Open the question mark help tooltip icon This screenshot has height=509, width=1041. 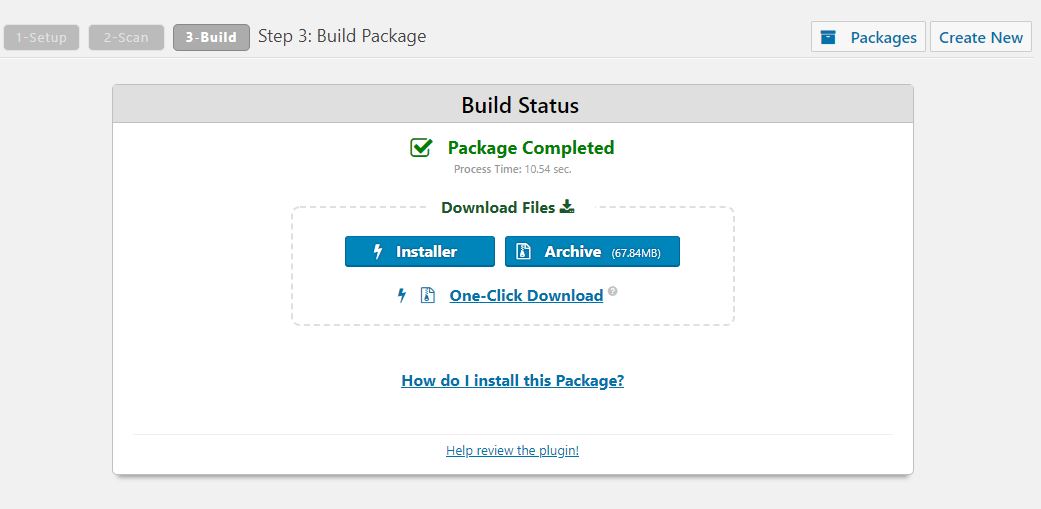coord(613,291)
